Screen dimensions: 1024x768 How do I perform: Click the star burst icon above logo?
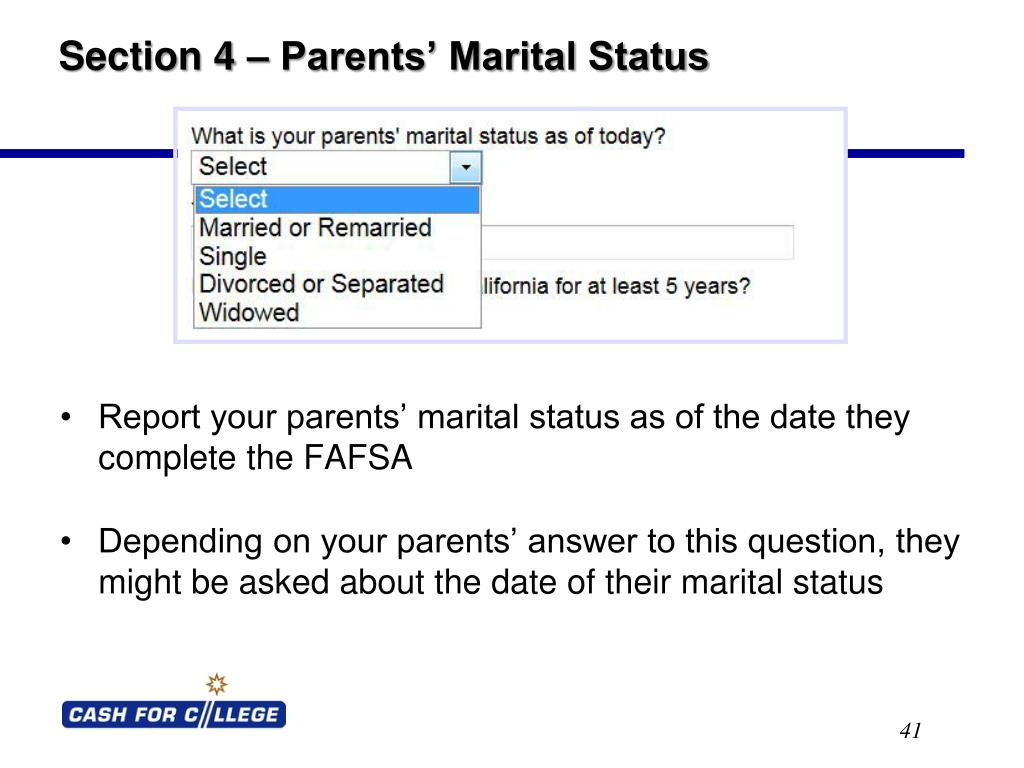217,684
